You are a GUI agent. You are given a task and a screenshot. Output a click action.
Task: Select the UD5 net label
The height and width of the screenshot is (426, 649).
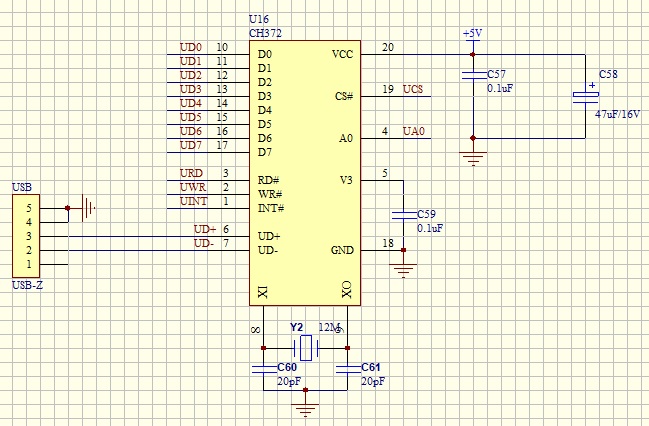(190, 117)
